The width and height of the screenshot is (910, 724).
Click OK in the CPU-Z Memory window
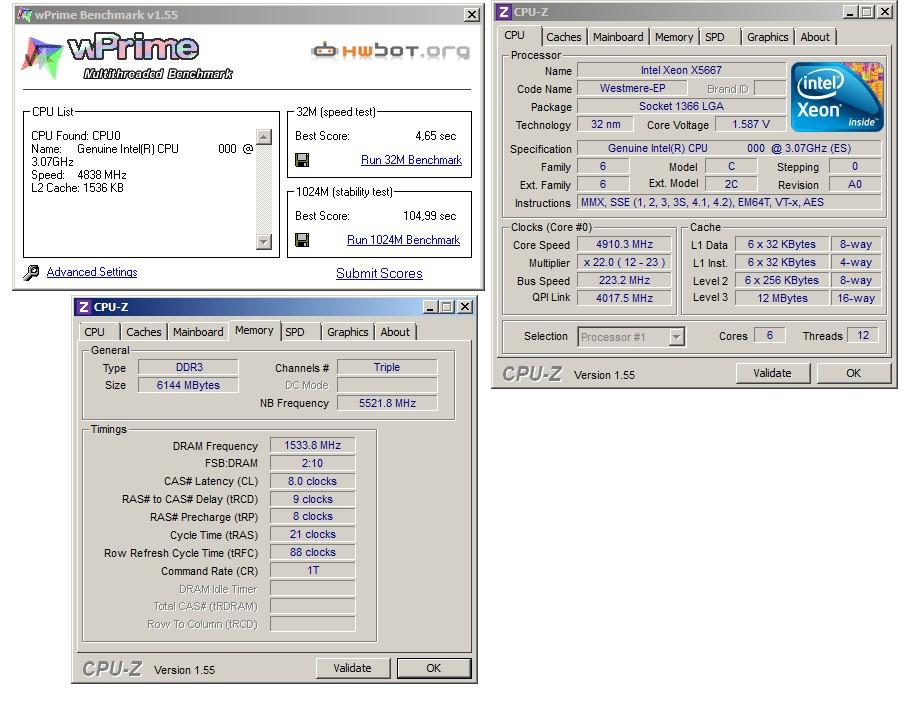[434, 668]
